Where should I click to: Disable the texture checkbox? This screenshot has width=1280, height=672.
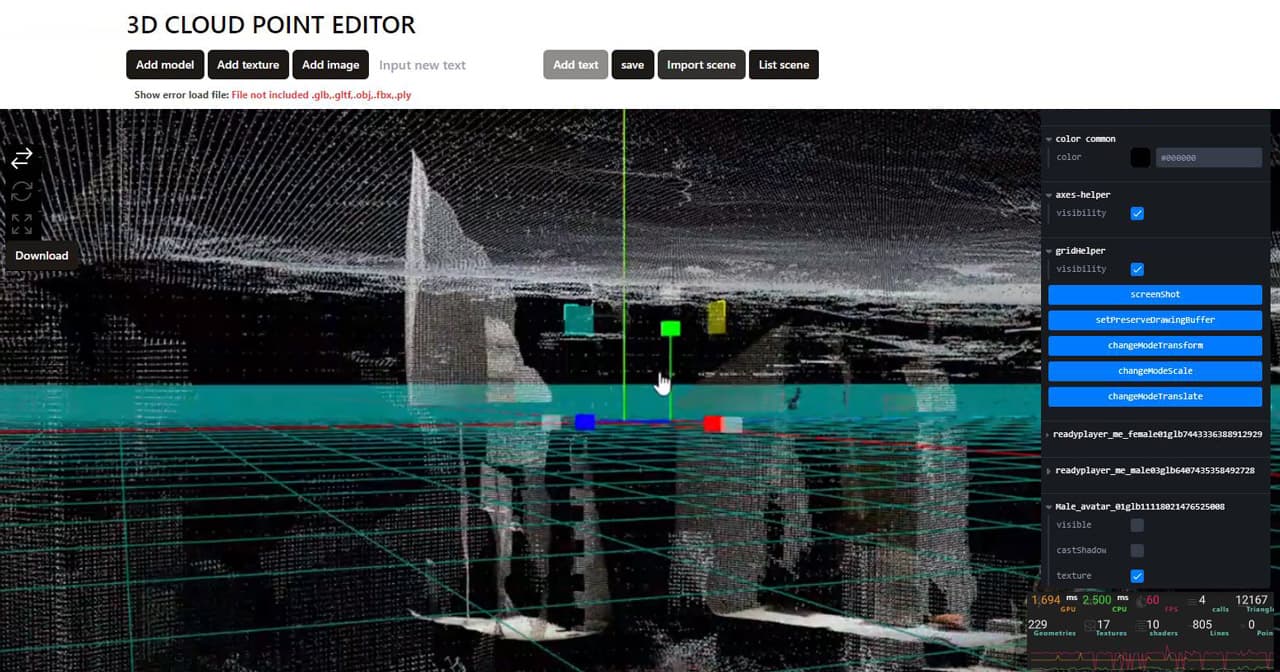(1137, 576)
